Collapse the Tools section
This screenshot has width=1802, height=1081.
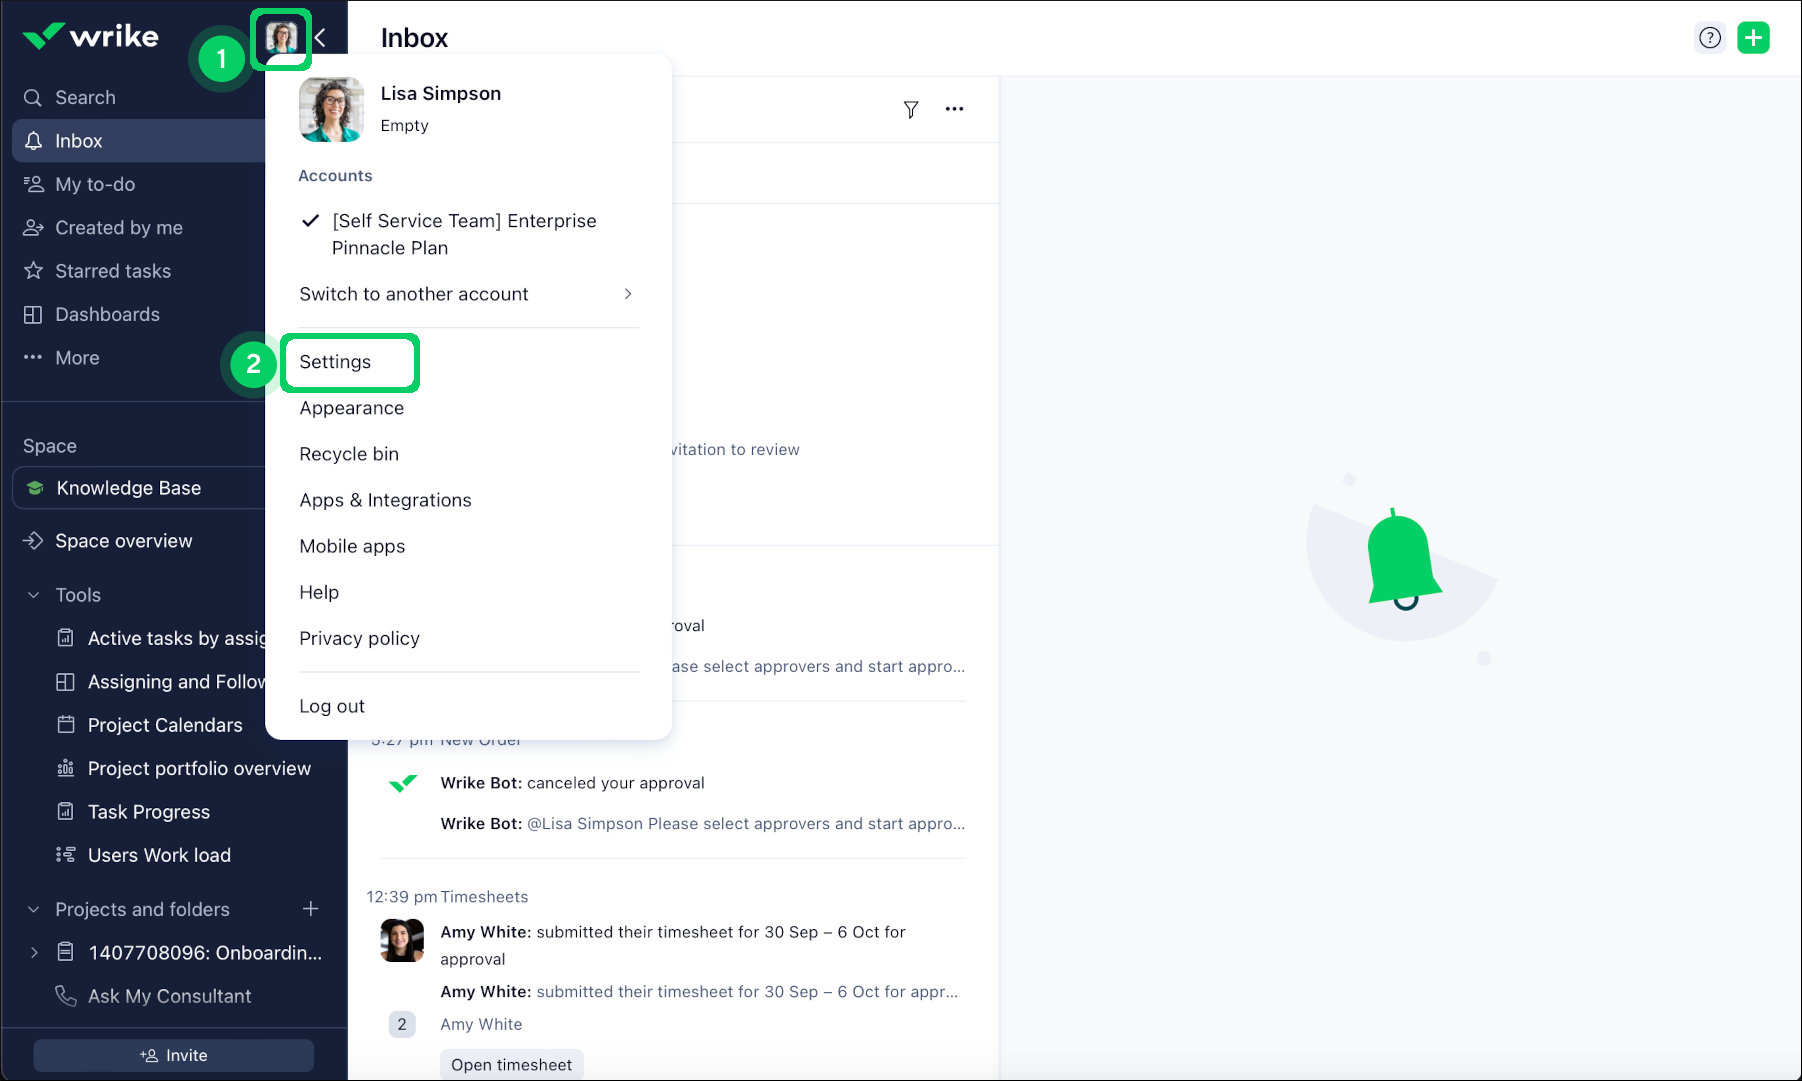point(33,594)
